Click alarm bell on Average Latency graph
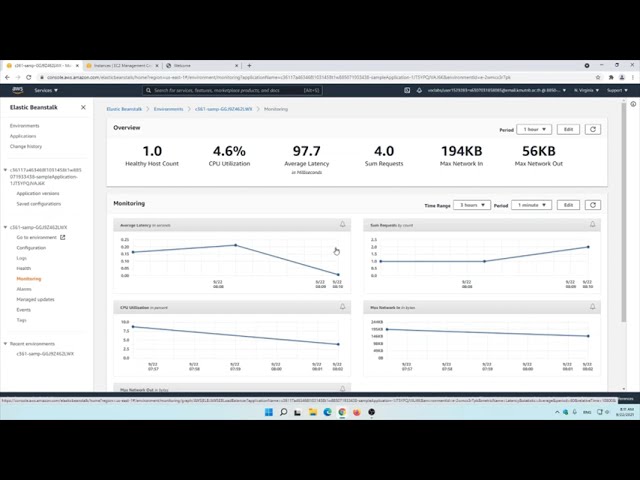640x480 pixels. [342, 224]
